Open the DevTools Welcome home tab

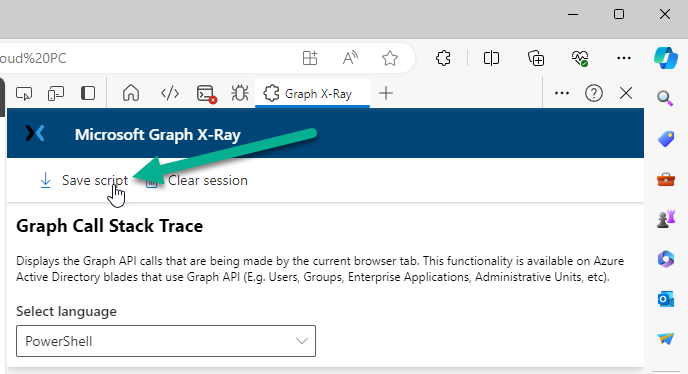tap(131, 93)
